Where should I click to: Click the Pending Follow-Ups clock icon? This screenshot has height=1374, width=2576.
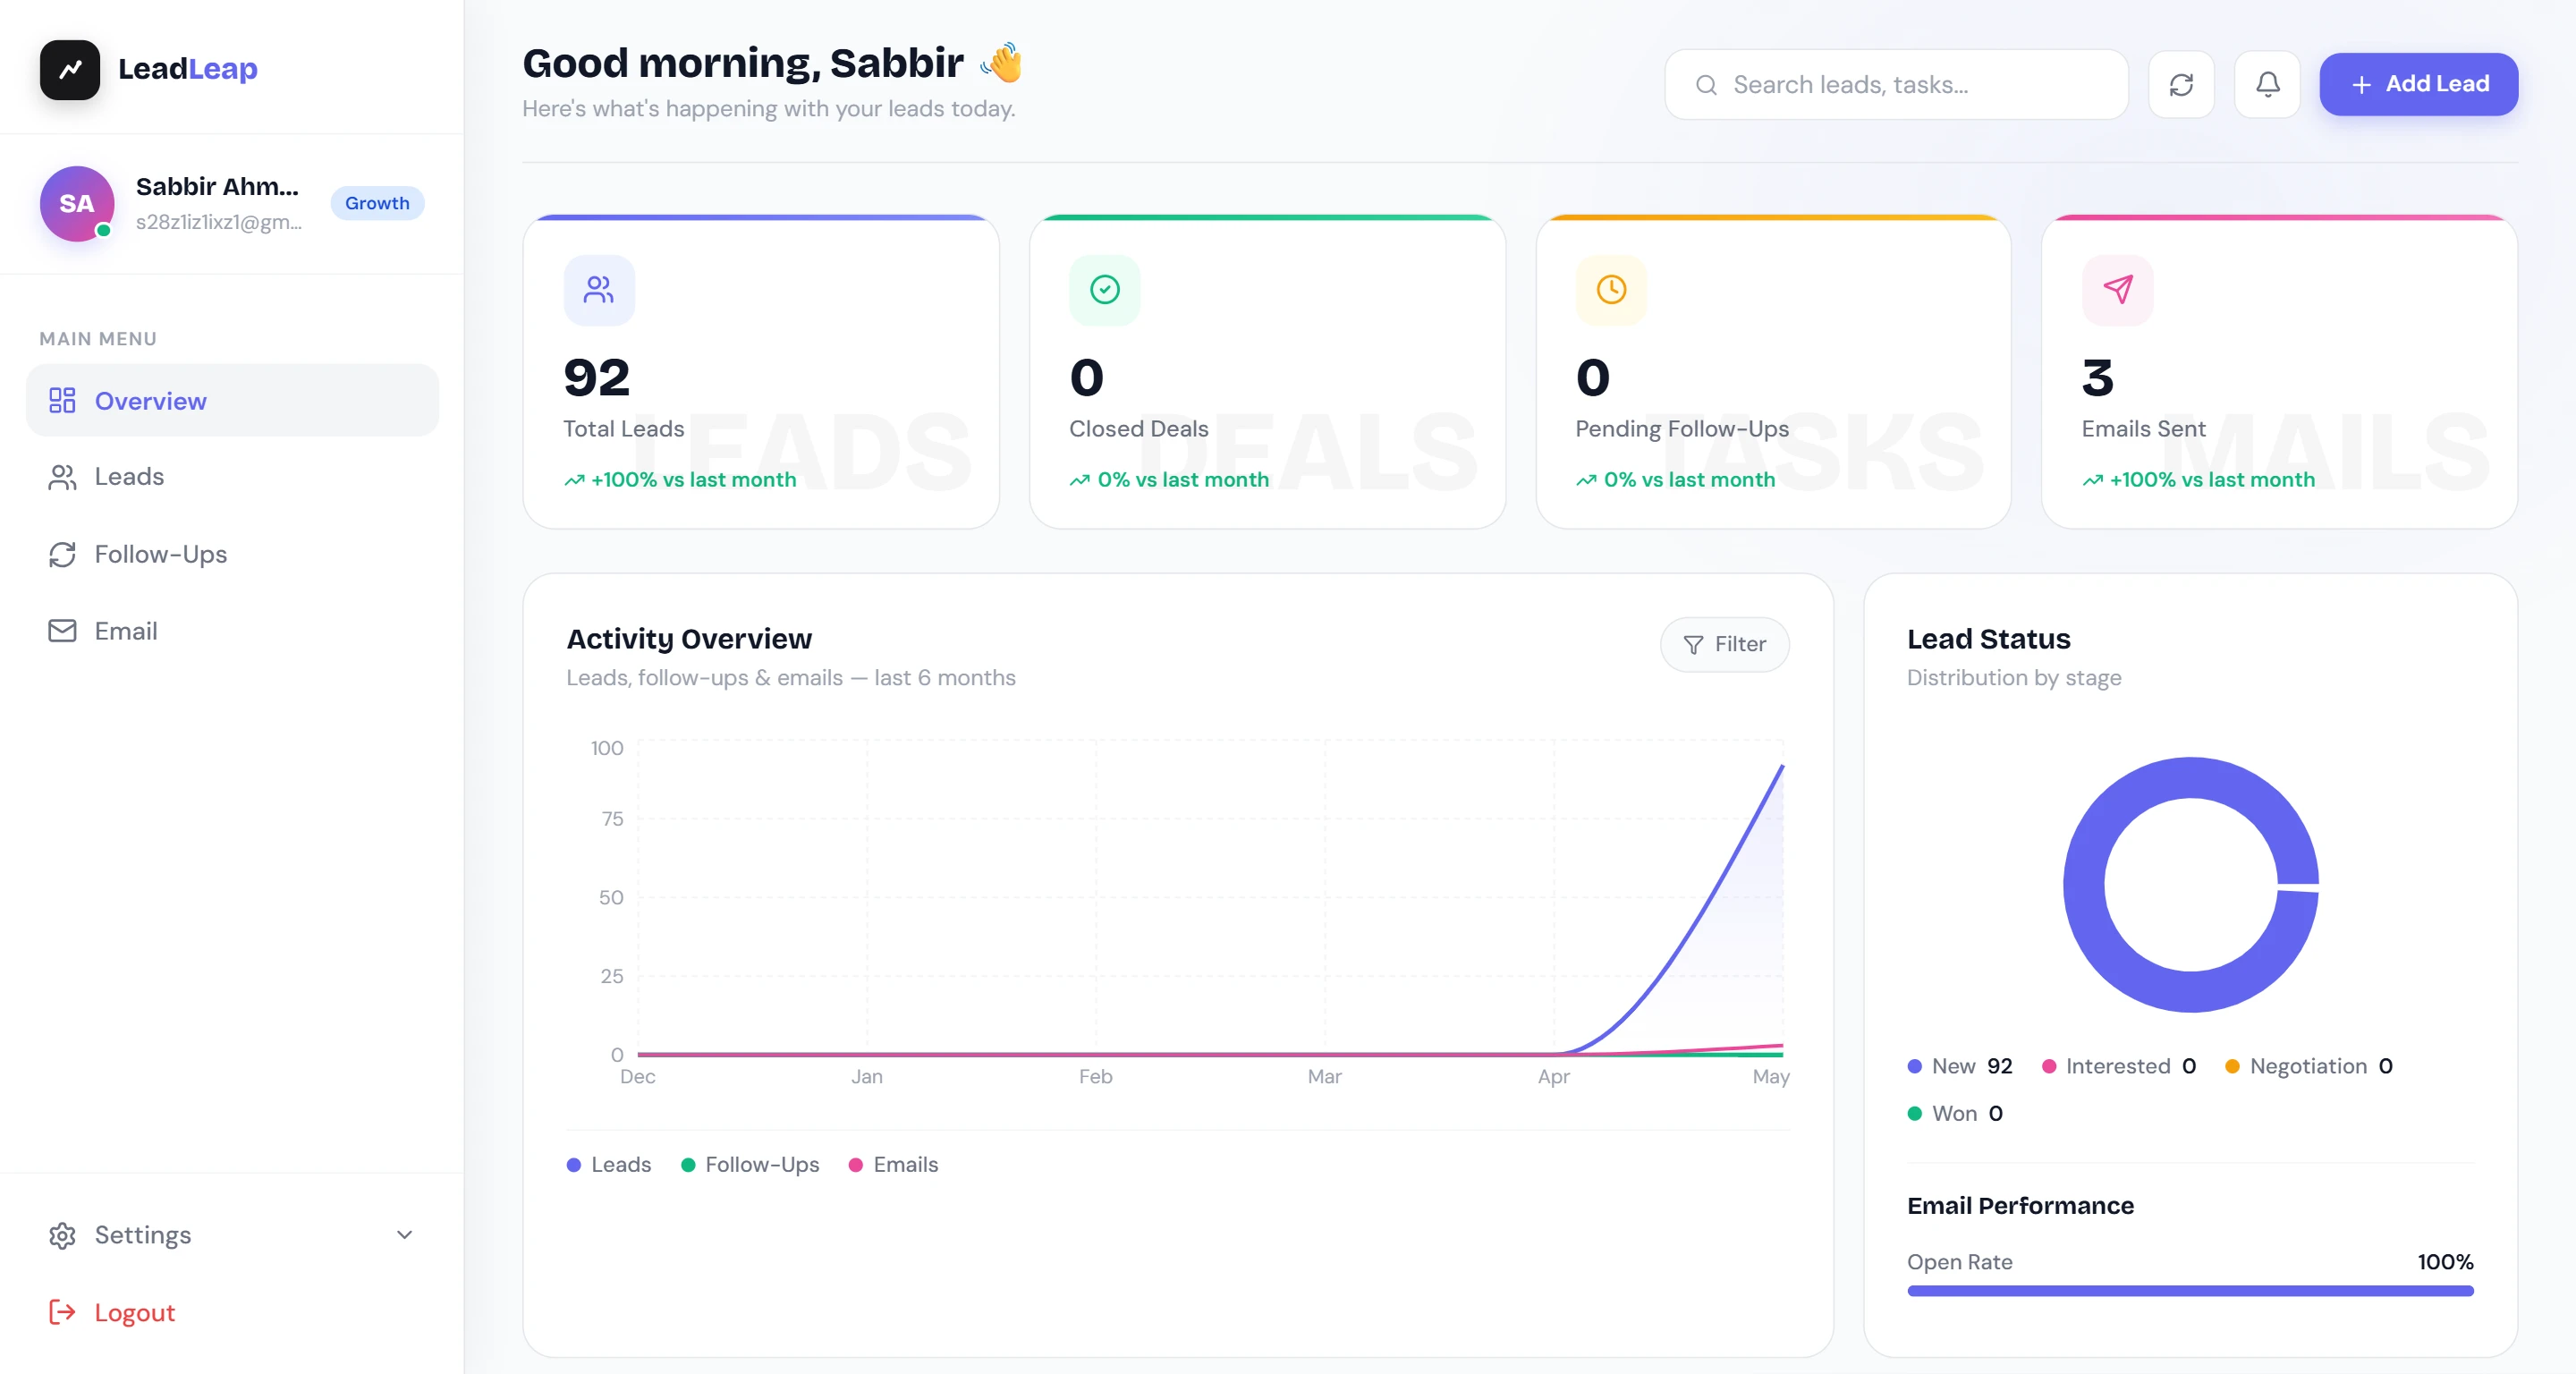coord(1611,290)
